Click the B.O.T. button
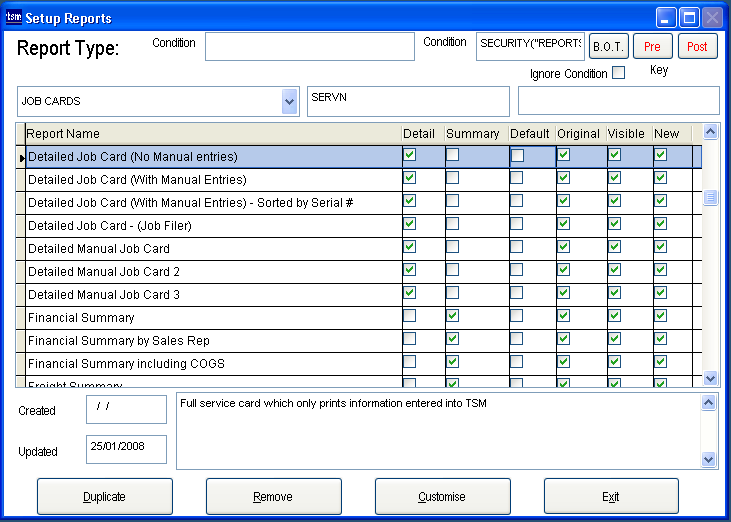This screenshot has width=731, height=522. pos(609,47)
